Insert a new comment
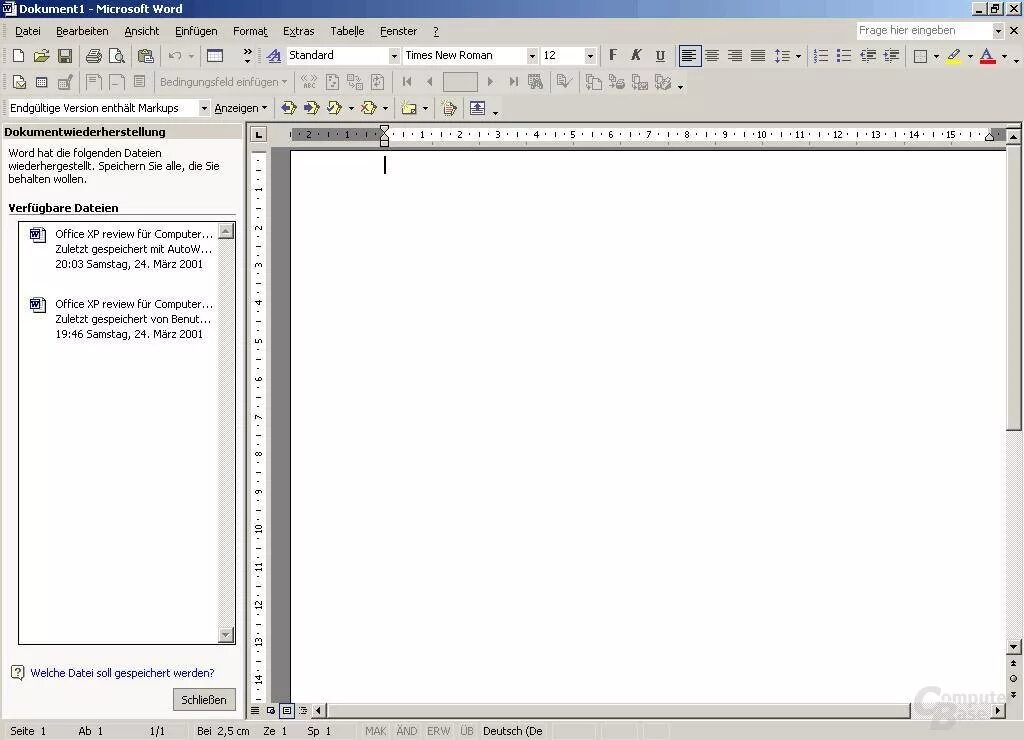This screenshot has width=1024, height=740. 409,108
